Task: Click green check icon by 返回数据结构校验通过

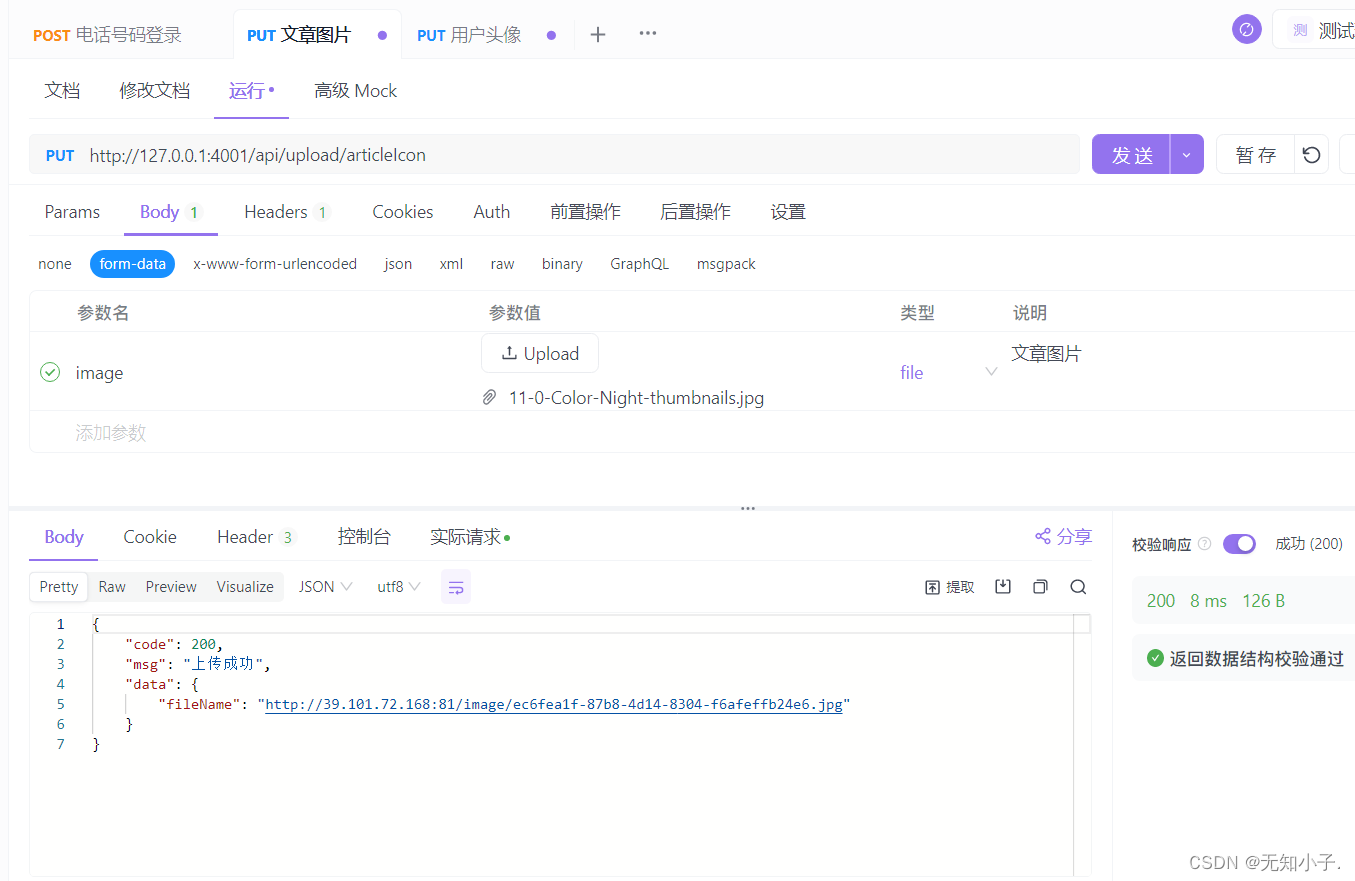Action: coord(1155,659)
